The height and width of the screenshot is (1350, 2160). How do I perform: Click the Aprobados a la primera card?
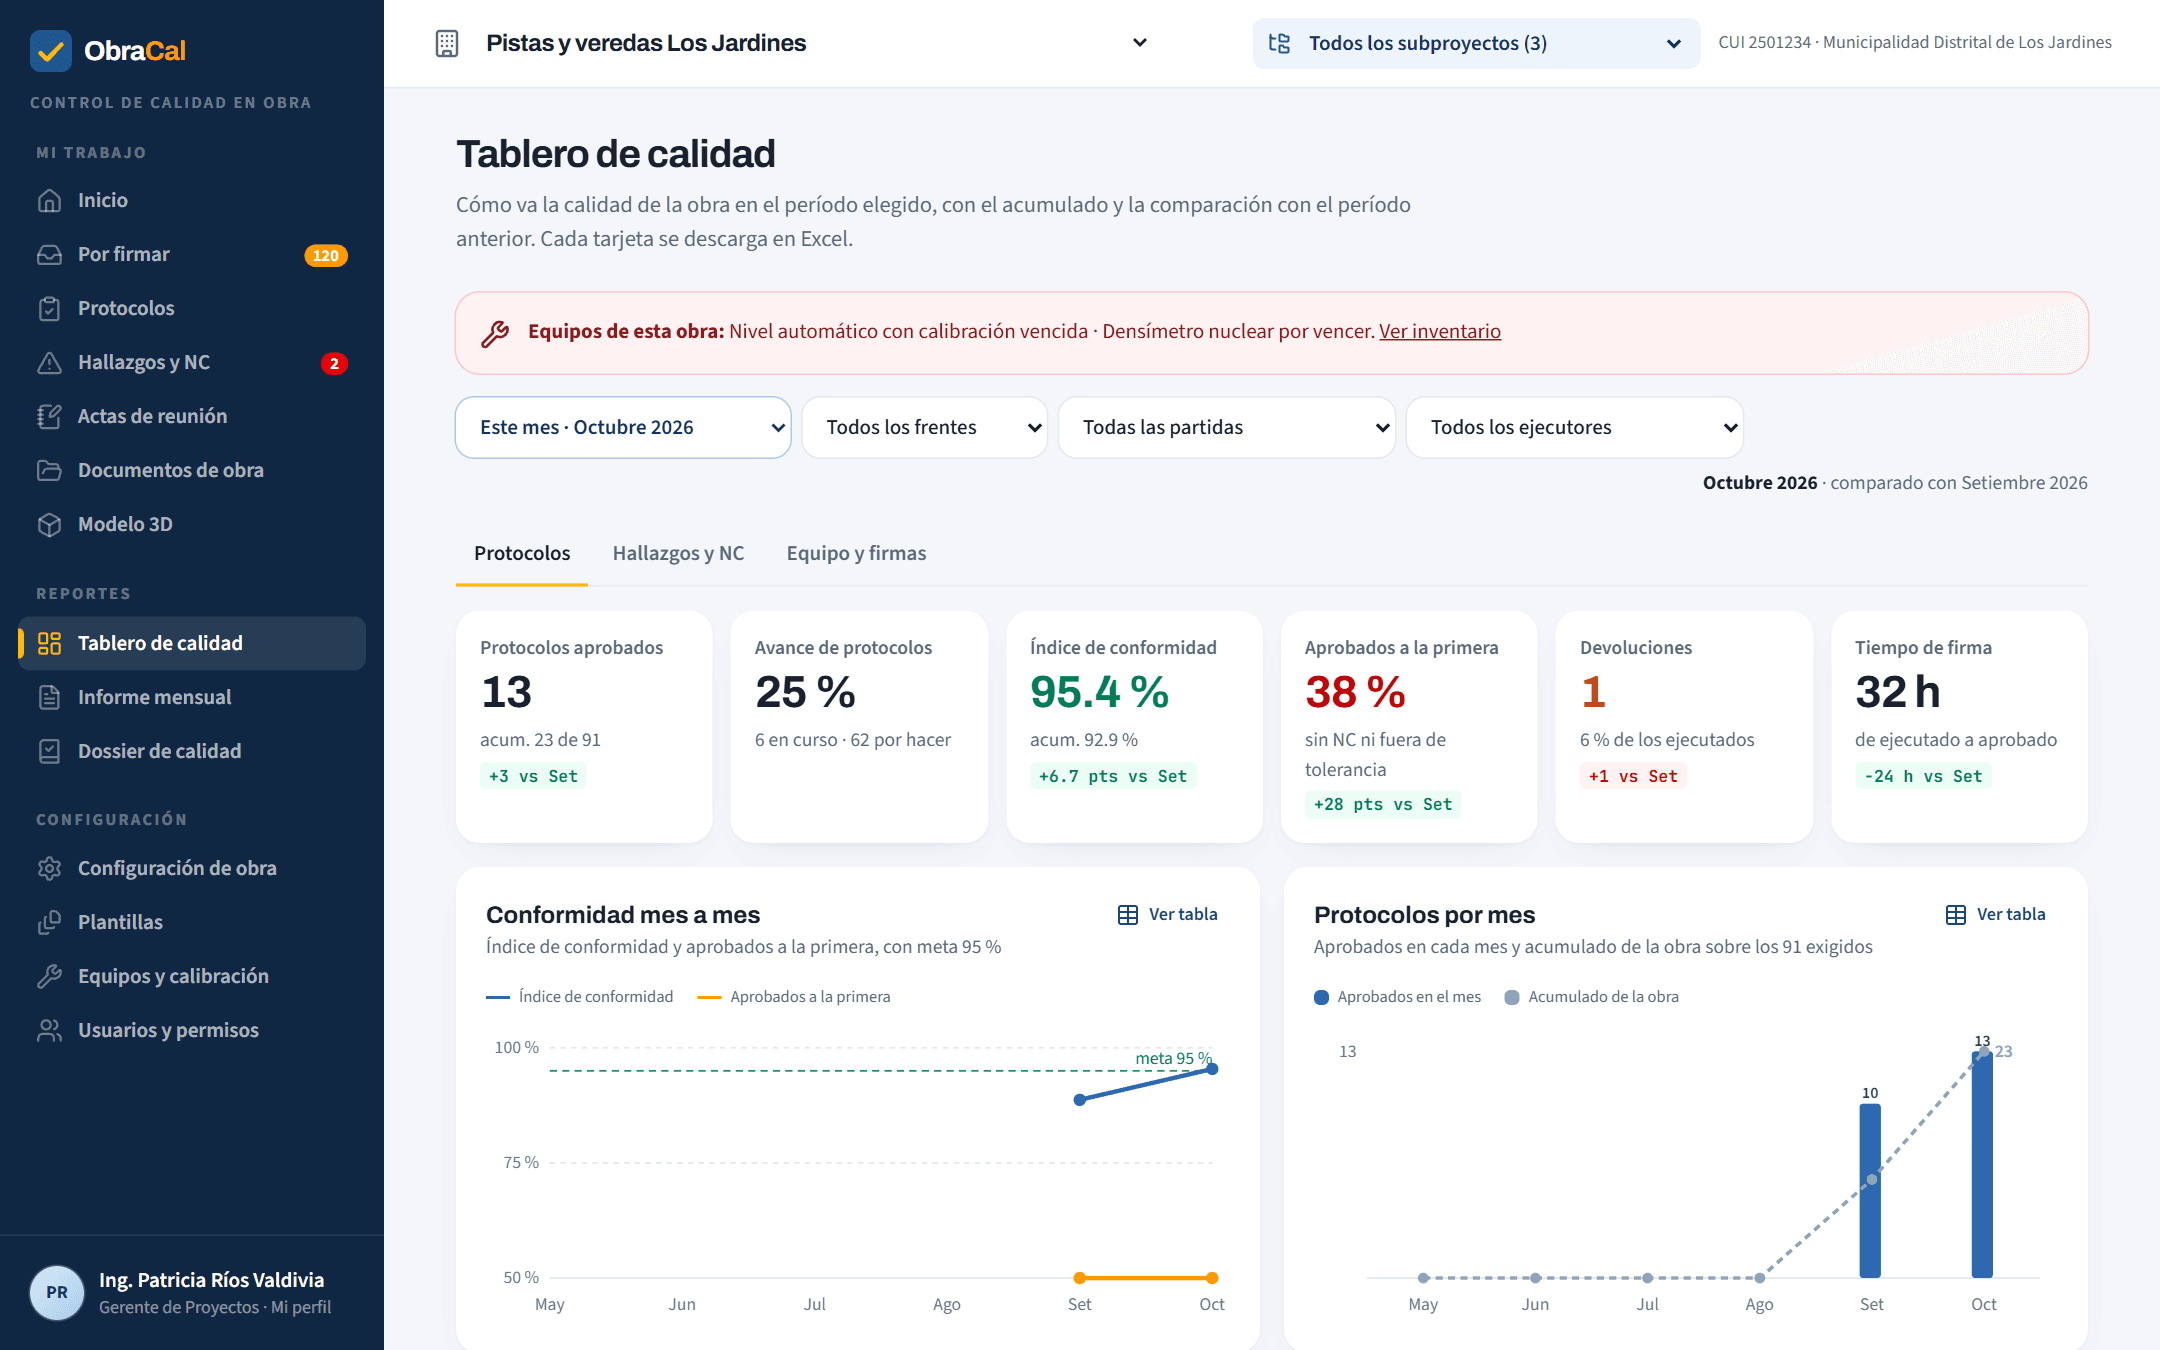1409,727
